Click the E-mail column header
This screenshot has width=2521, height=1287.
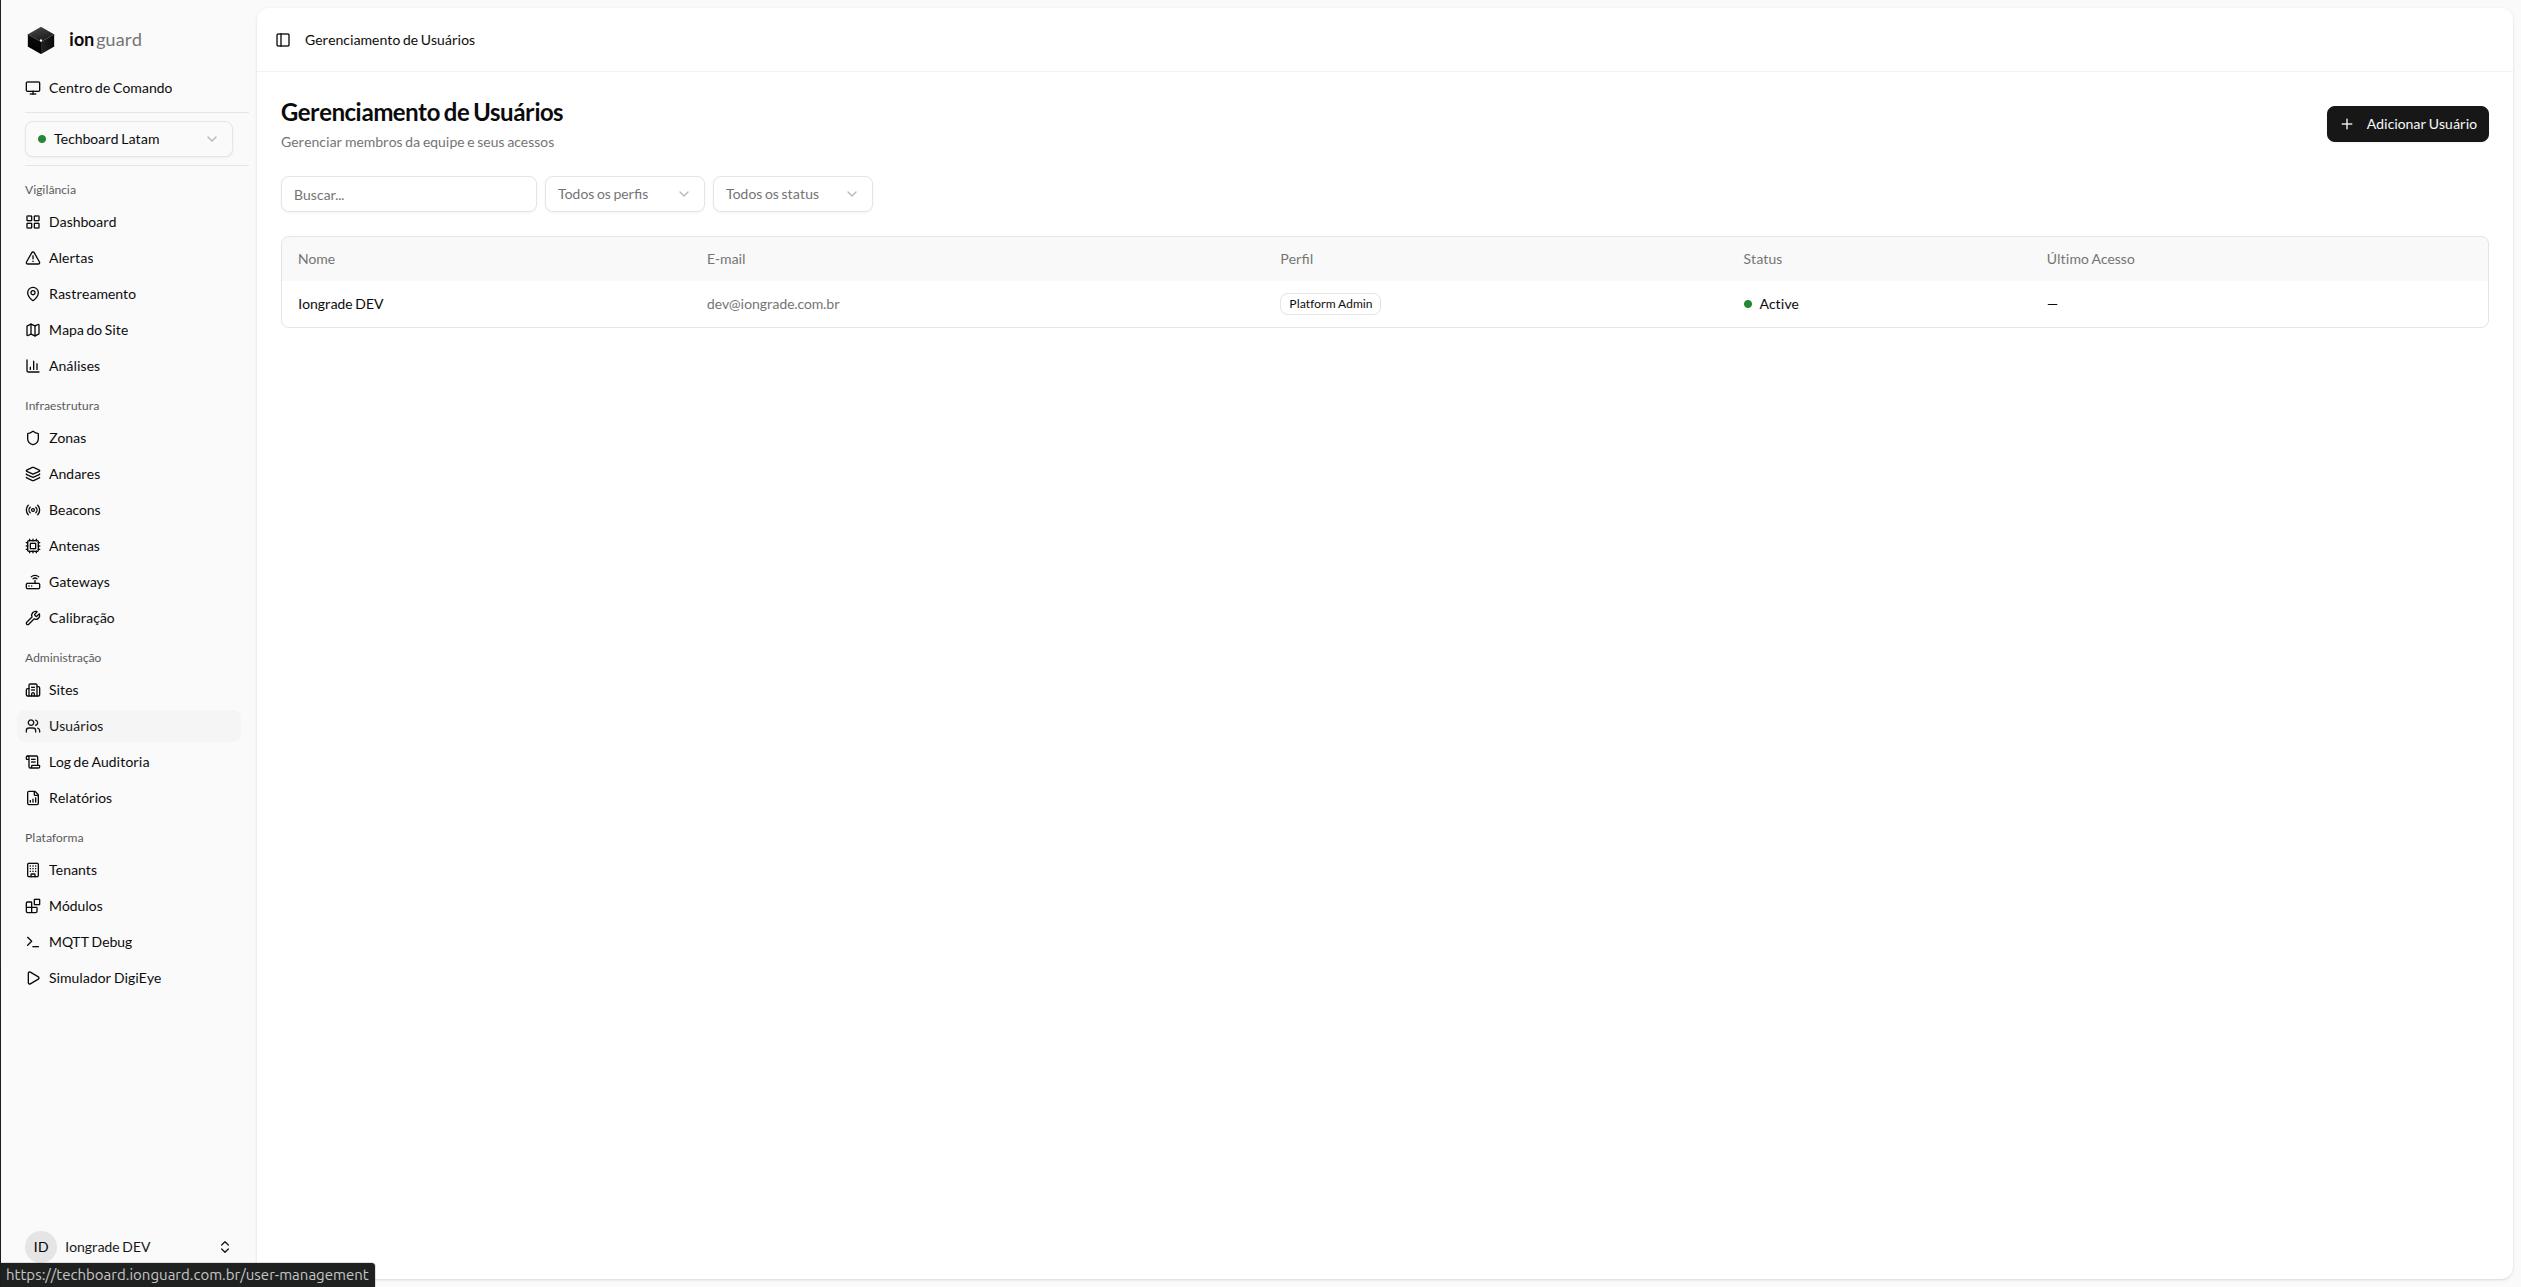tap(726, 259)
